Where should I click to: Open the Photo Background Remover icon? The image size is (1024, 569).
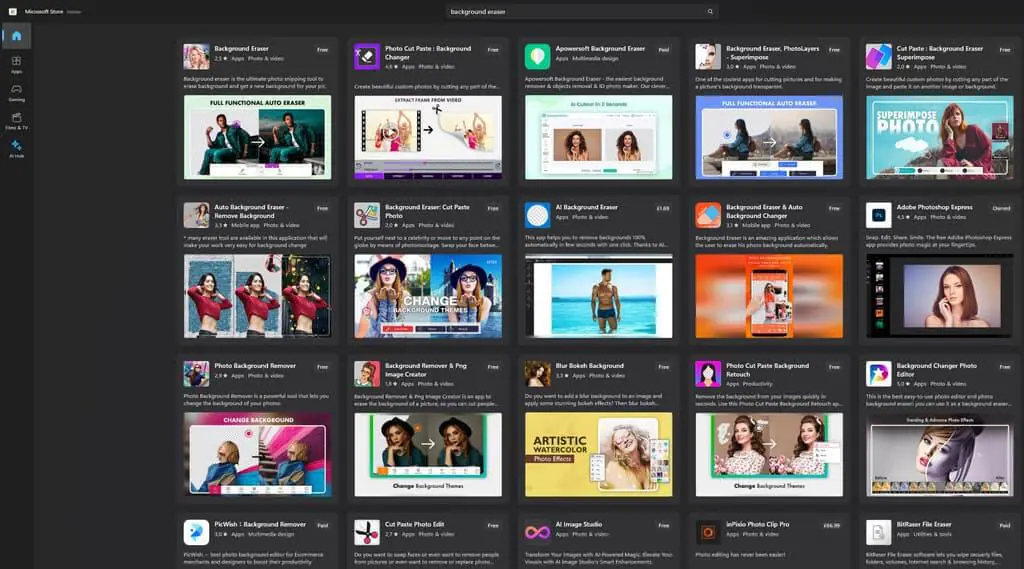point(197,374)
